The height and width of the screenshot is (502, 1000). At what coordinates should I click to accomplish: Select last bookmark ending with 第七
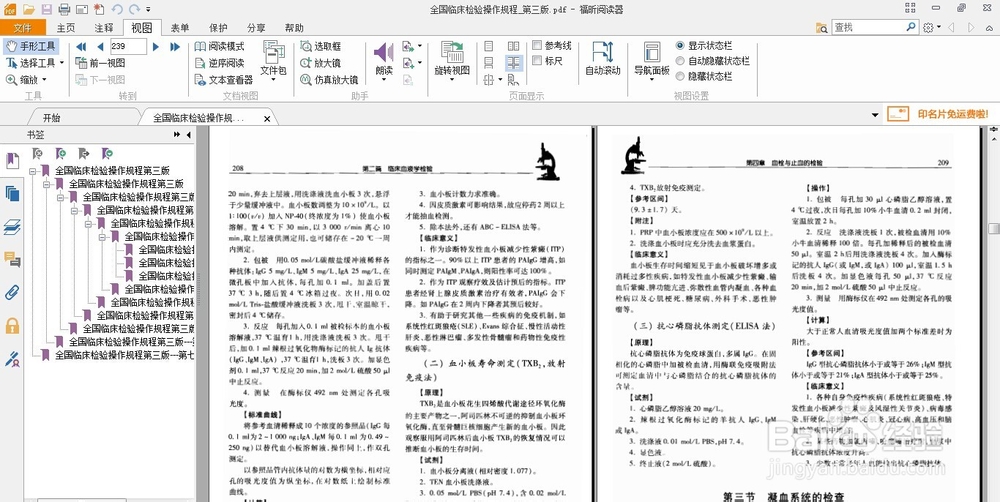(124, 355)
